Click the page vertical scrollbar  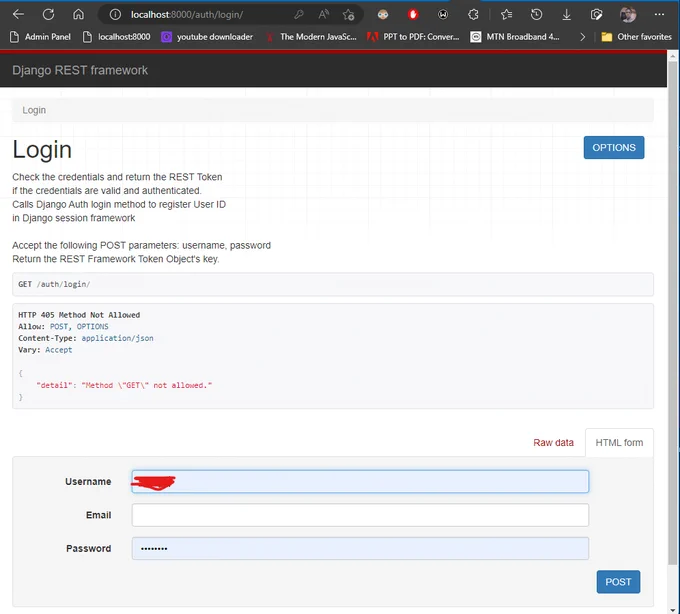click(x=673, y=312)
